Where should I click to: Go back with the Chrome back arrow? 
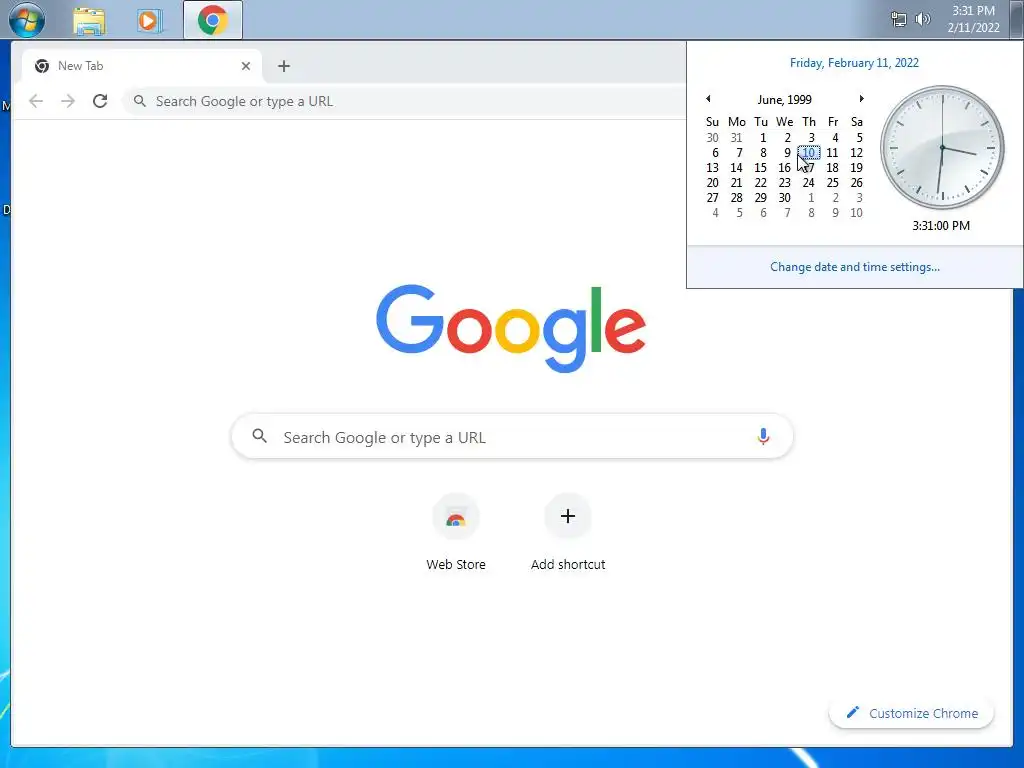coord(36,101)
